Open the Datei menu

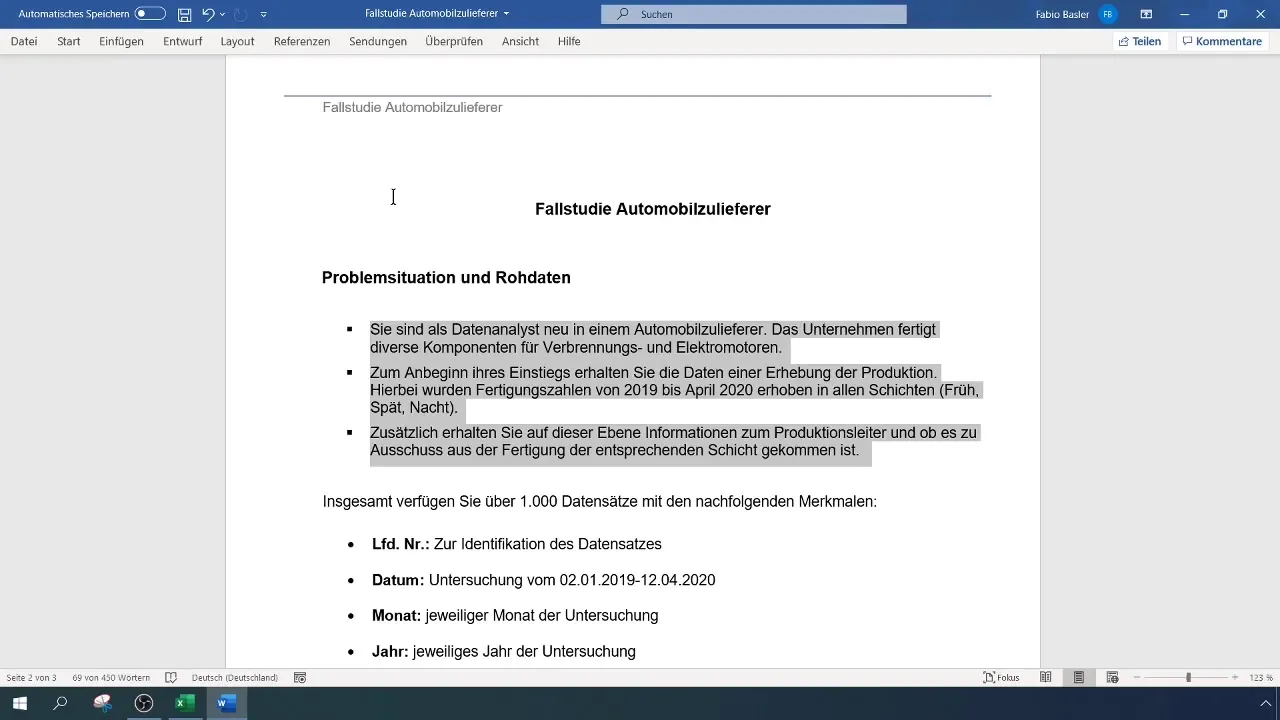click(24, 41)
